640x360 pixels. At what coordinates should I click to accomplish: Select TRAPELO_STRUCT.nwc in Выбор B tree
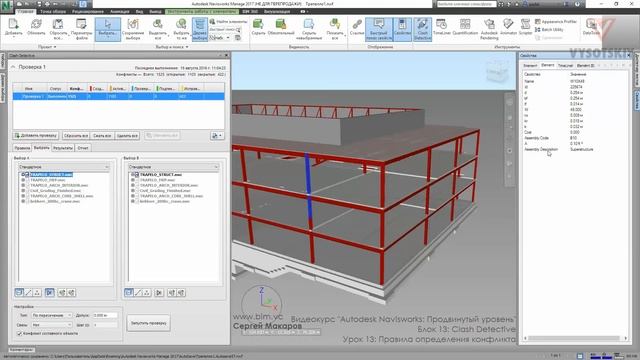tap(160, 175)
